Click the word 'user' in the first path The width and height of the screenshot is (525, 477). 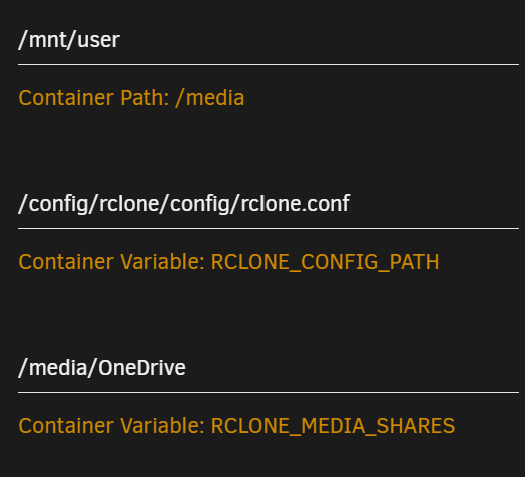[x=98, y=41]
